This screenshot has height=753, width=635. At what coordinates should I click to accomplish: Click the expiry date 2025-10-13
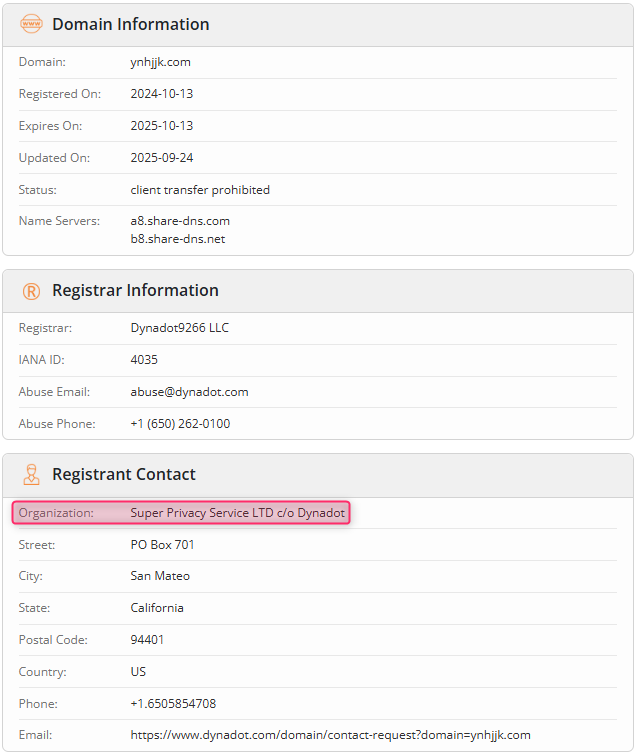point(162,126)
